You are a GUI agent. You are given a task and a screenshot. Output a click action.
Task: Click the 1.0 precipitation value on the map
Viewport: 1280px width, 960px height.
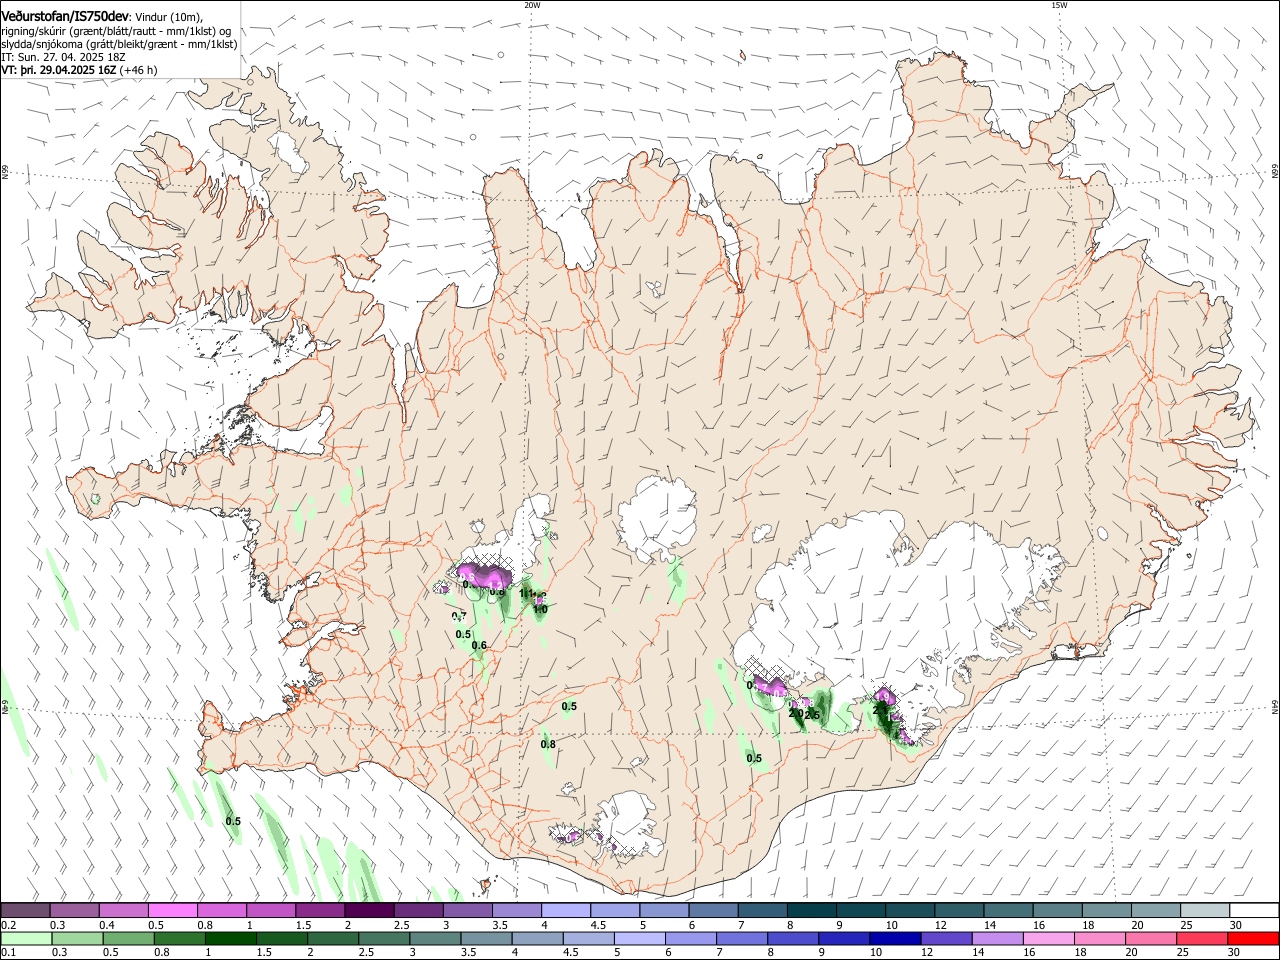[x=540, y=609]
